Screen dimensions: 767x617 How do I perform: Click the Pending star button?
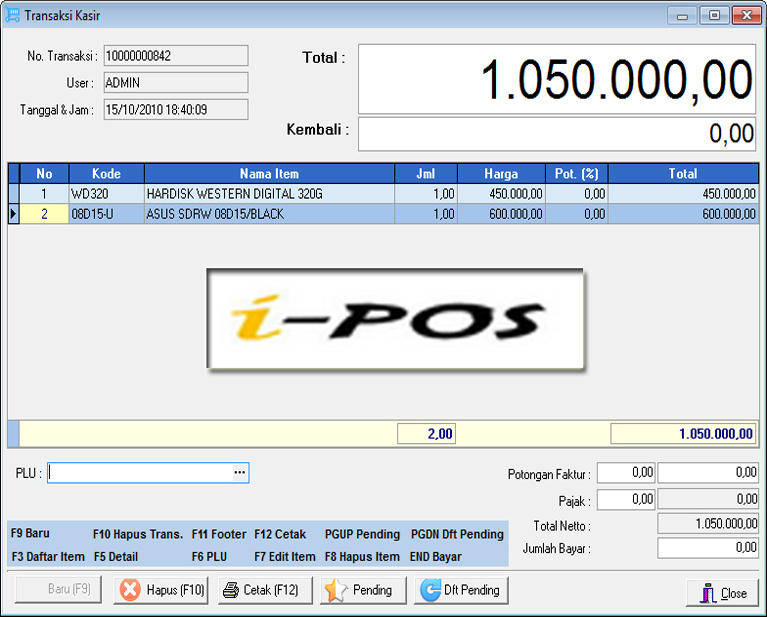[x=363, y=590]
